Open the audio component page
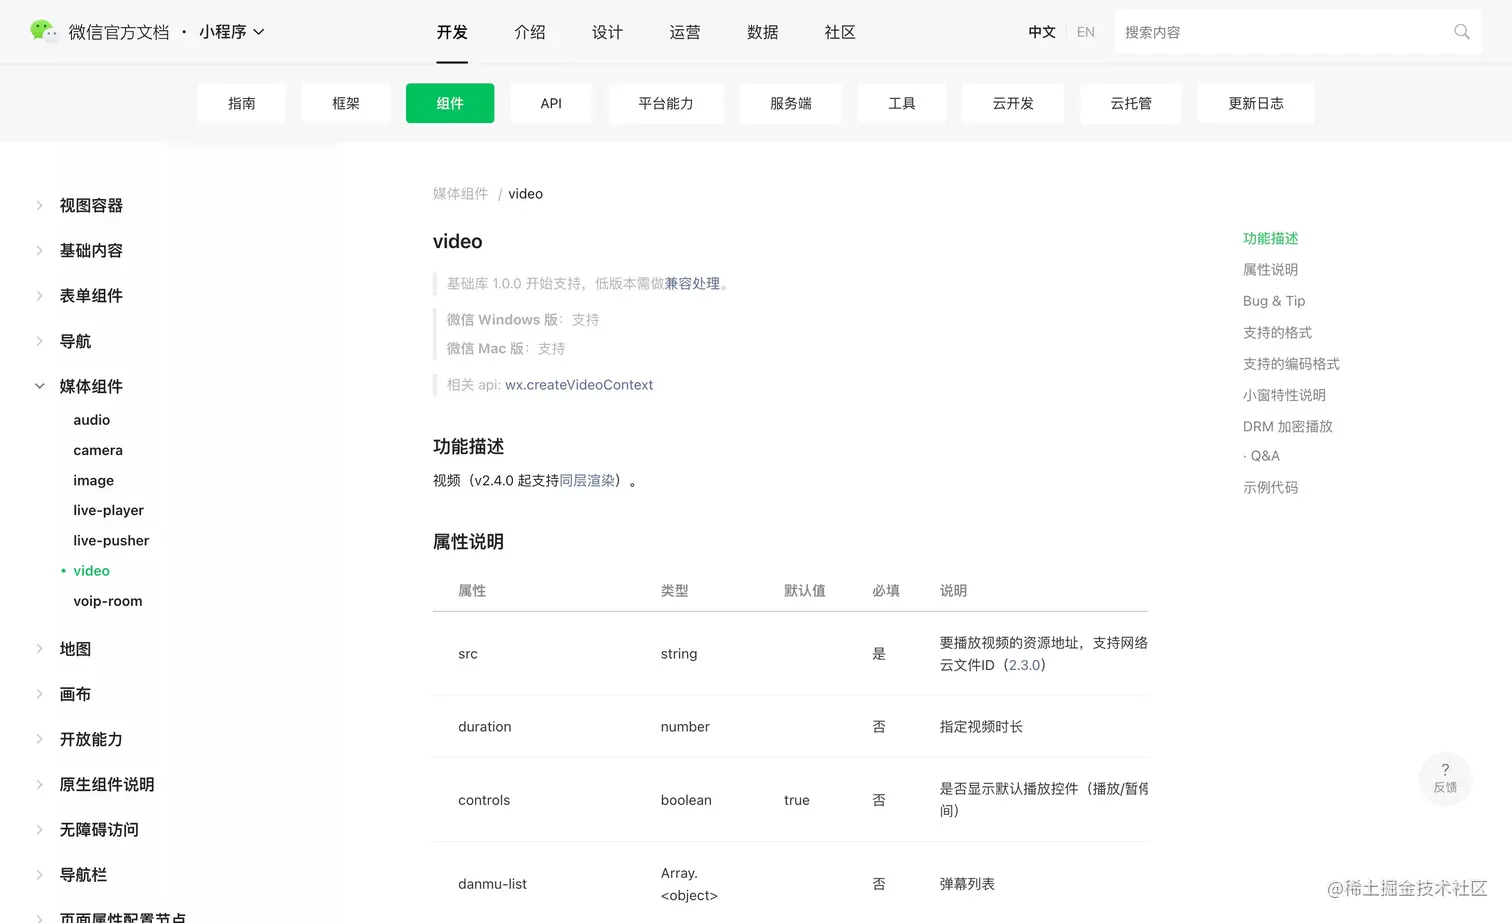Screen dimensions: 1512x923 pos(91,420)
